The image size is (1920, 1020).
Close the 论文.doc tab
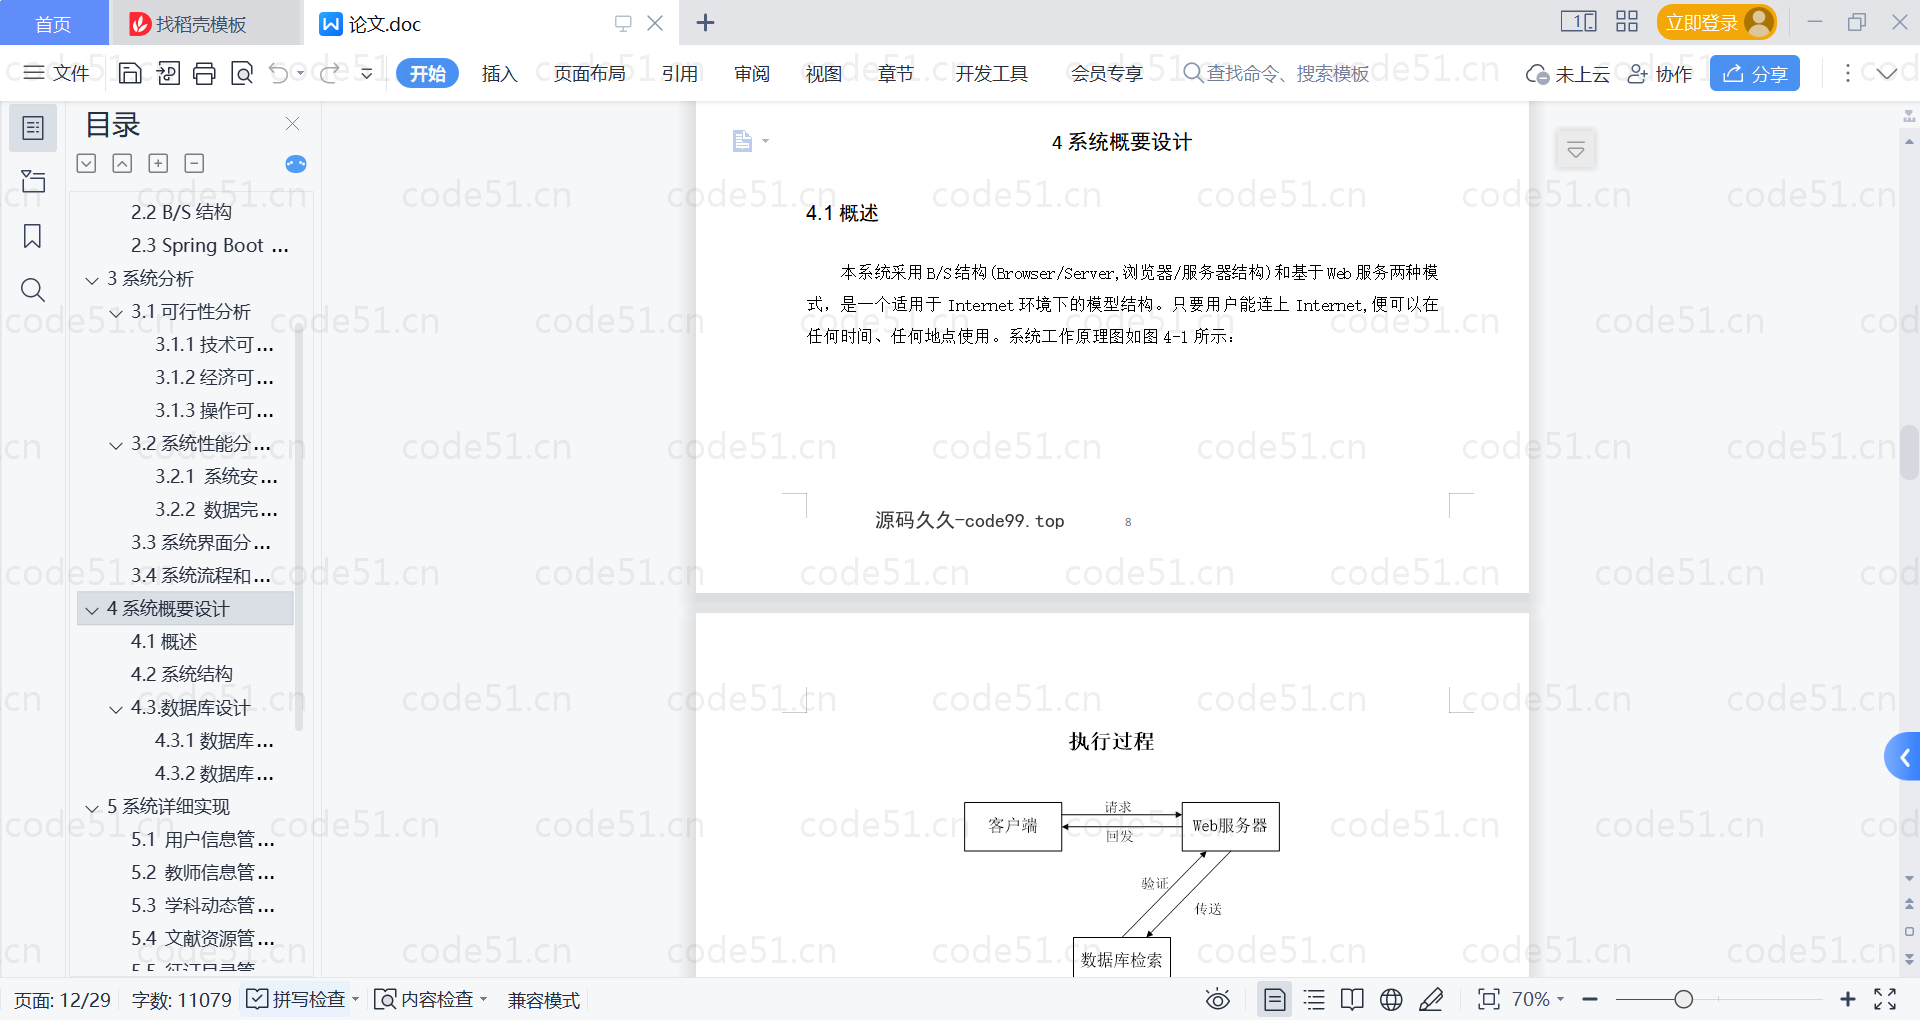(x=655, y=23)
